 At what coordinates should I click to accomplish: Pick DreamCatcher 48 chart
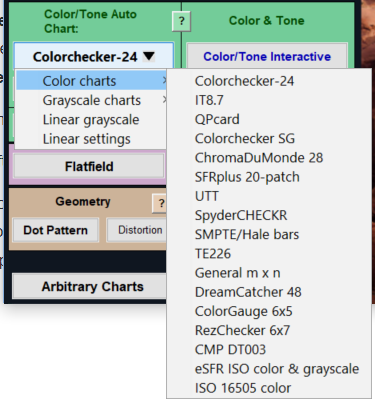click(269, 292)
